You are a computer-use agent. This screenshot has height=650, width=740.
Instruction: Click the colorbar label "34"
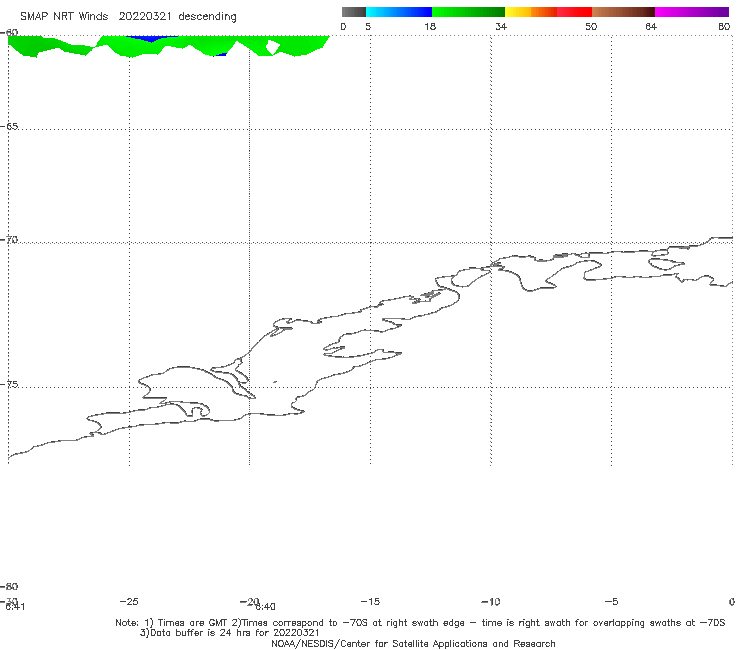click(501, 26)
